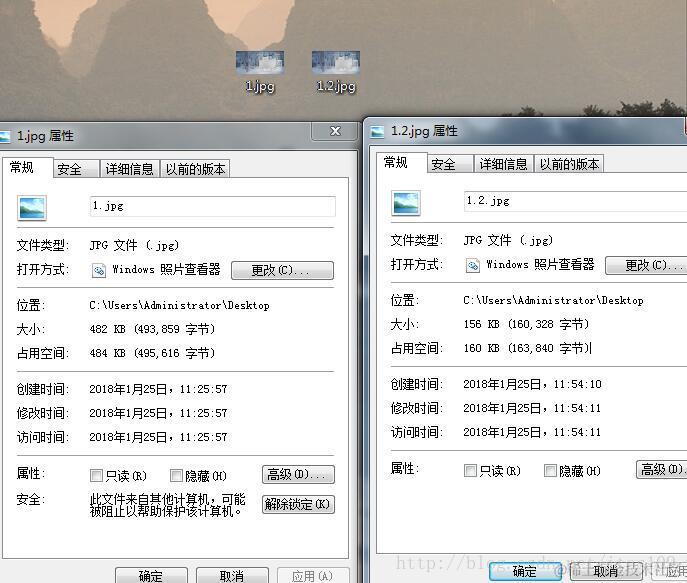
Task: Click disk usage 160 KB (163,840 字节)
Action: point(526,349)
